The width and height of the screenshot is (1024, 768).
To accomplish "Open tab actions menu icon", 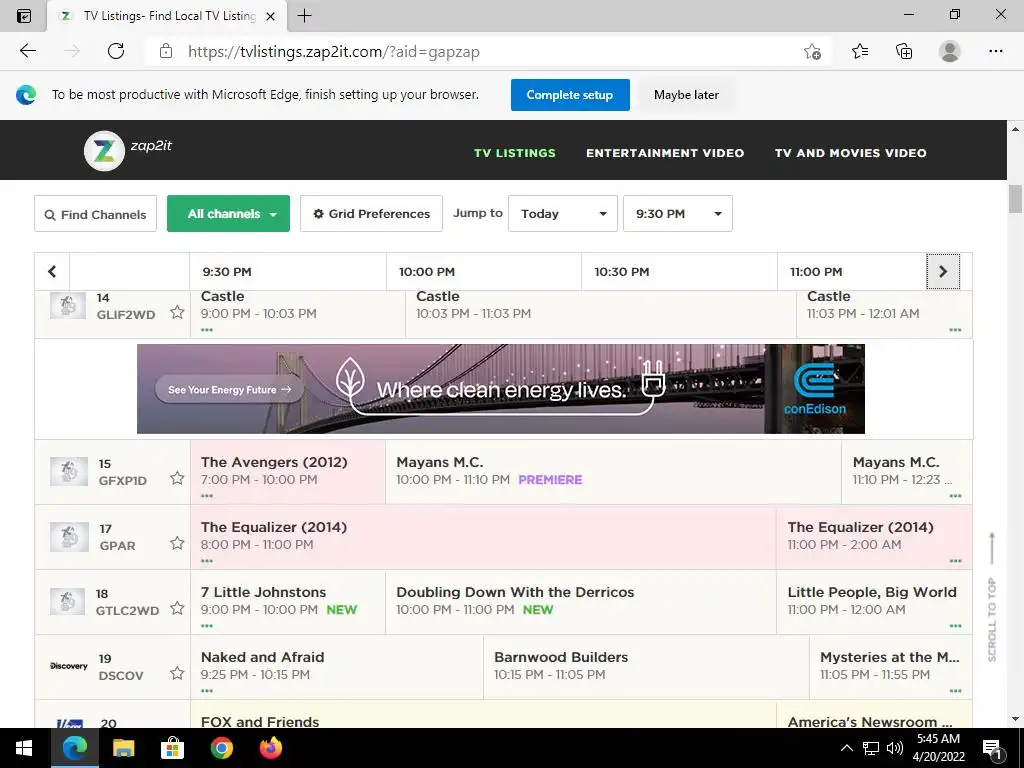I will coord(24,16).
